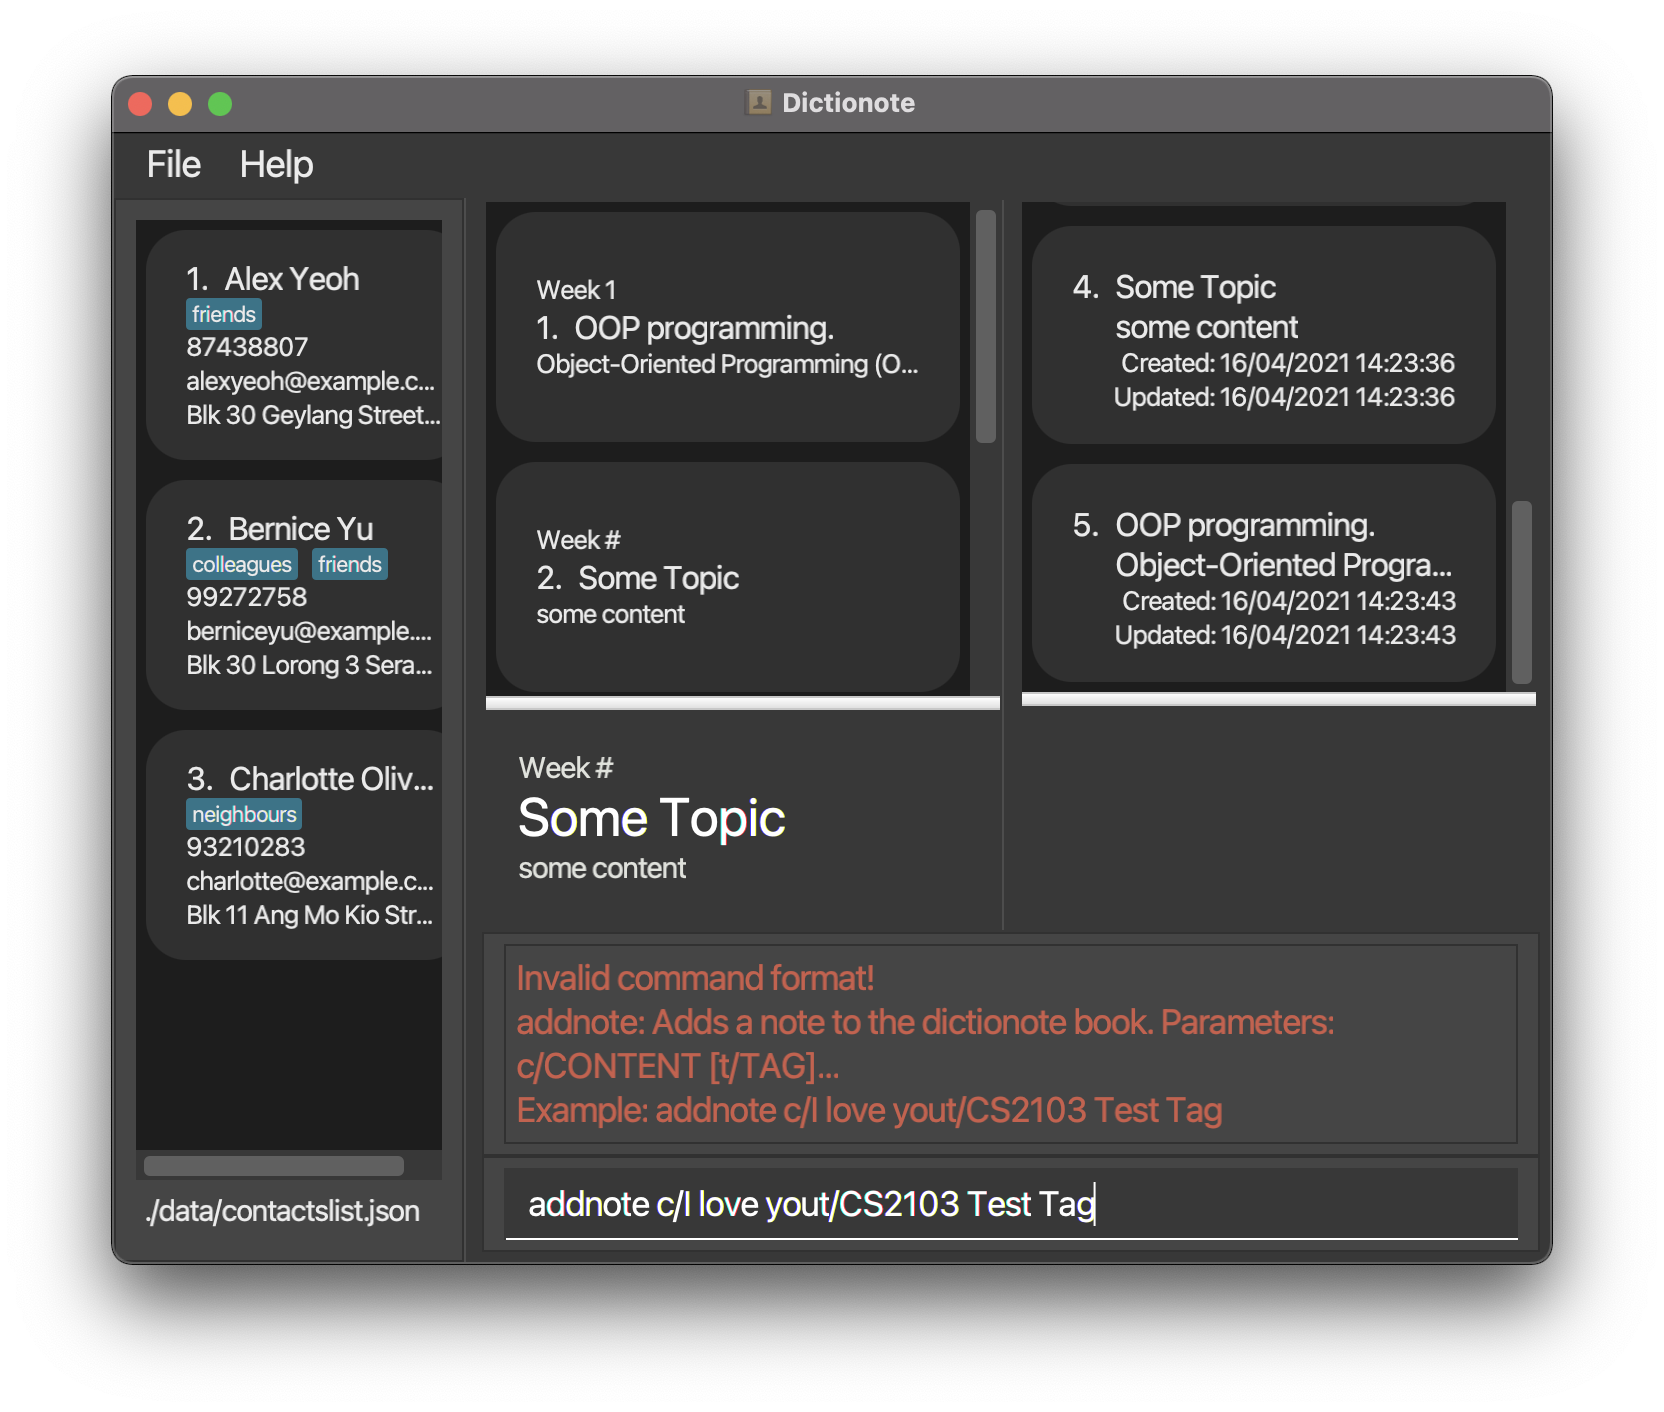Screen dimensions: 1664x1412
Task: Select the Bernice Yu contact name
Action: (x=301, y=529)
